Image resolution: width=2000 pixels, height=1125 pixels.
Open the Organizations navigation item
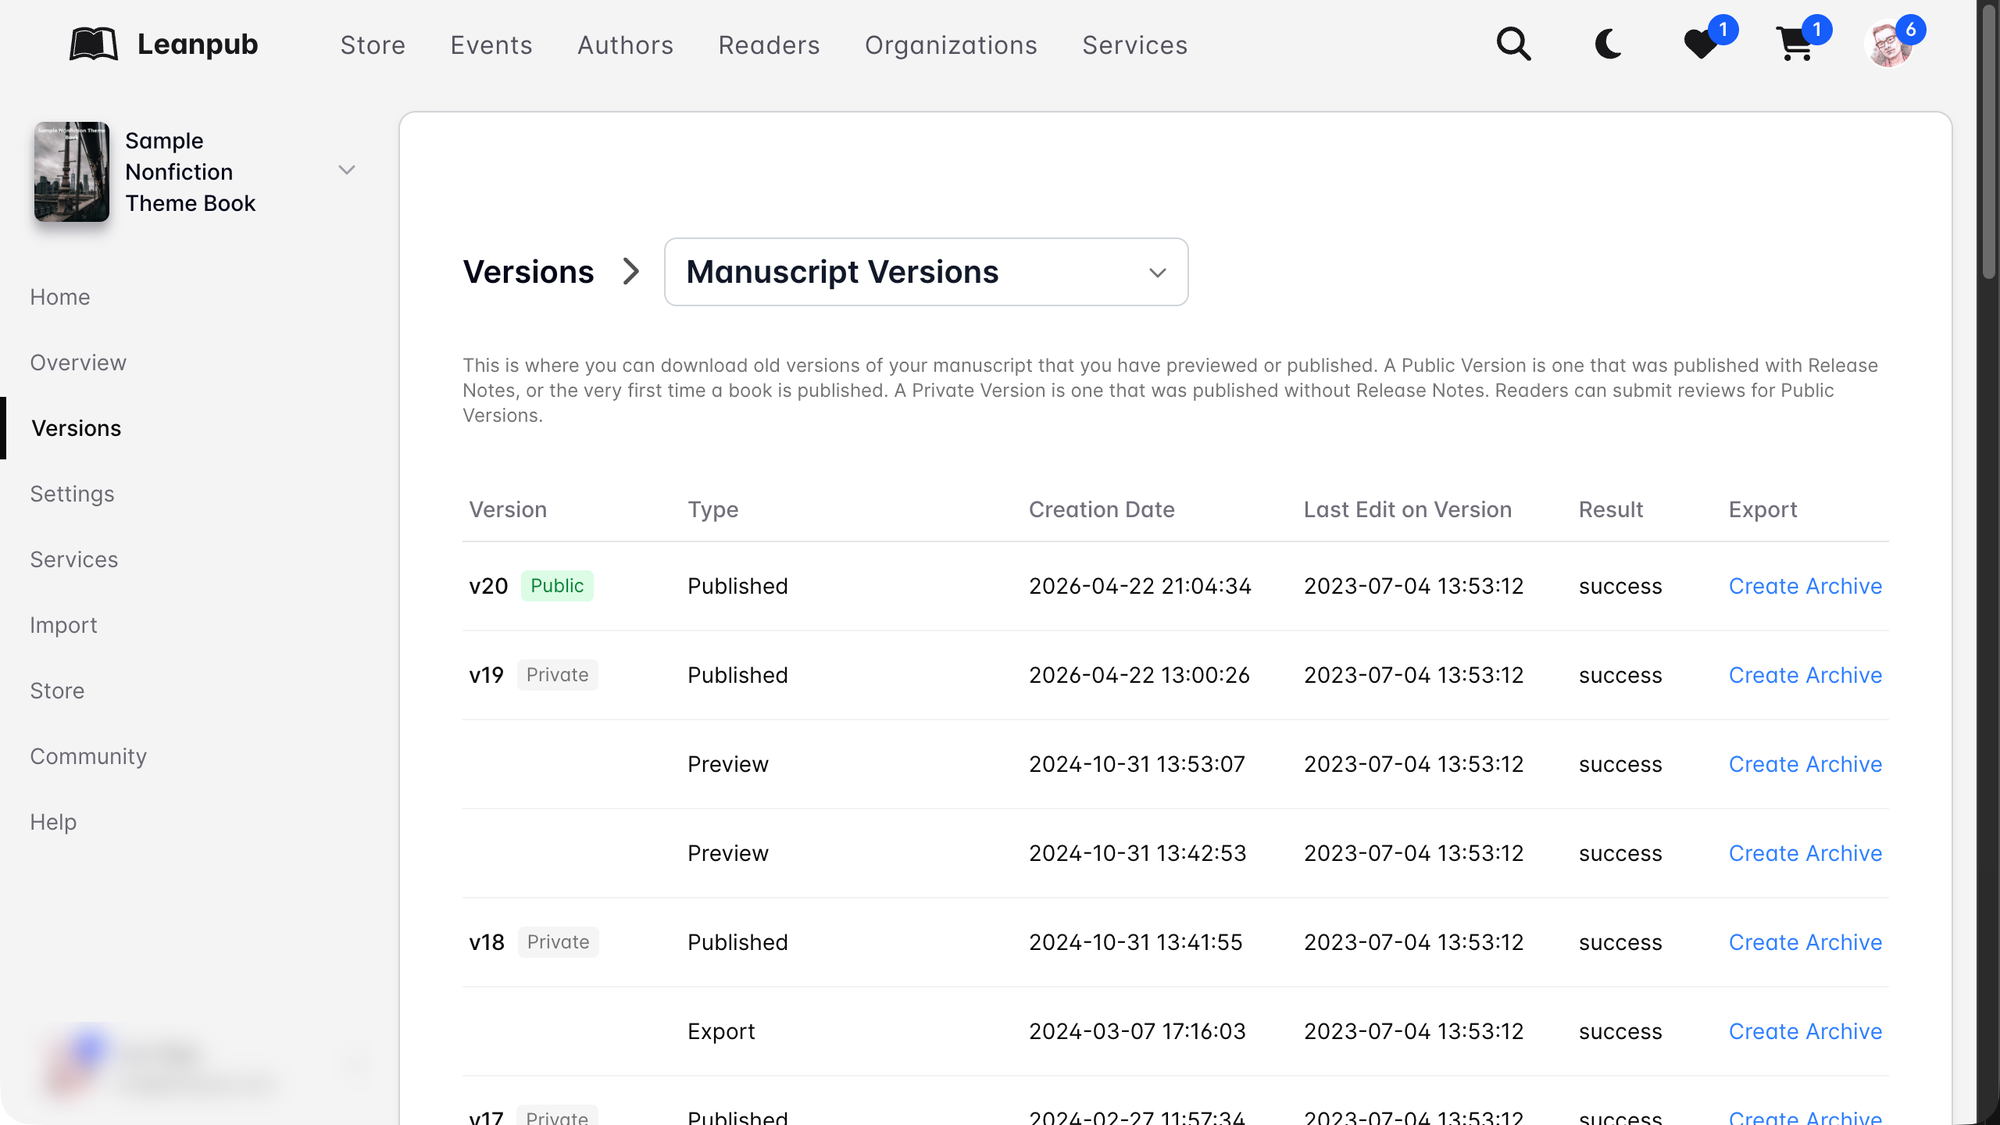pyautogui.click(x=950, y=45)
